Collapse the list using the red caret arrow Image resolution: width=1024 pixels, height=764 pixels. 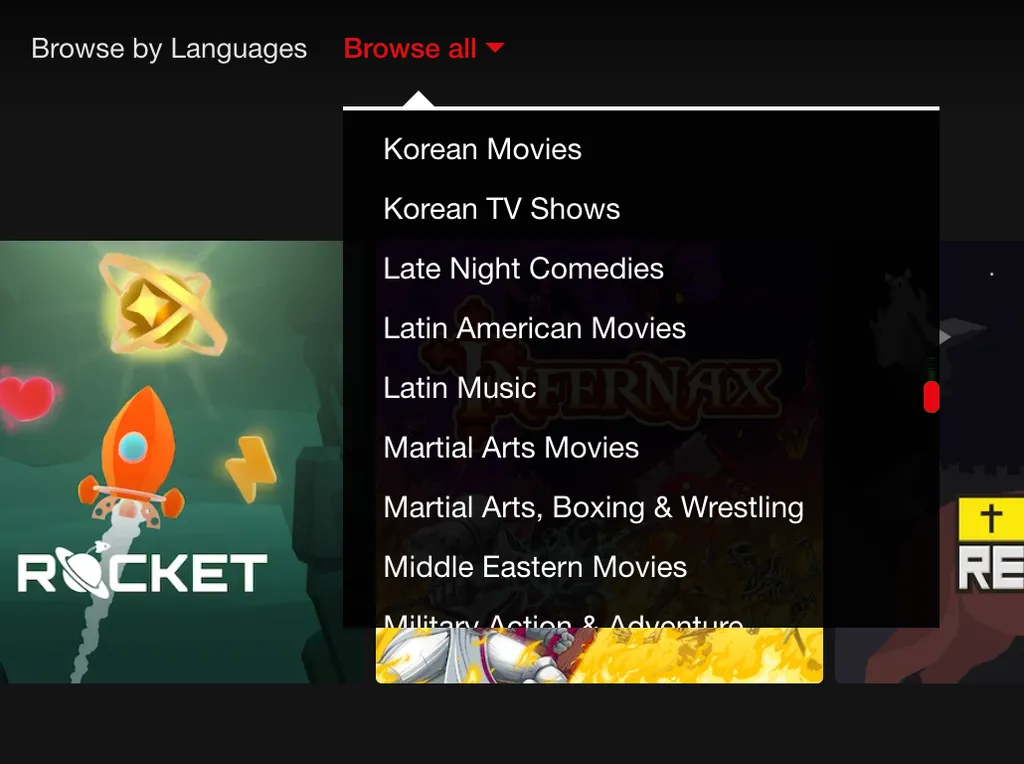pyautogui.click(x=494, y=48)
